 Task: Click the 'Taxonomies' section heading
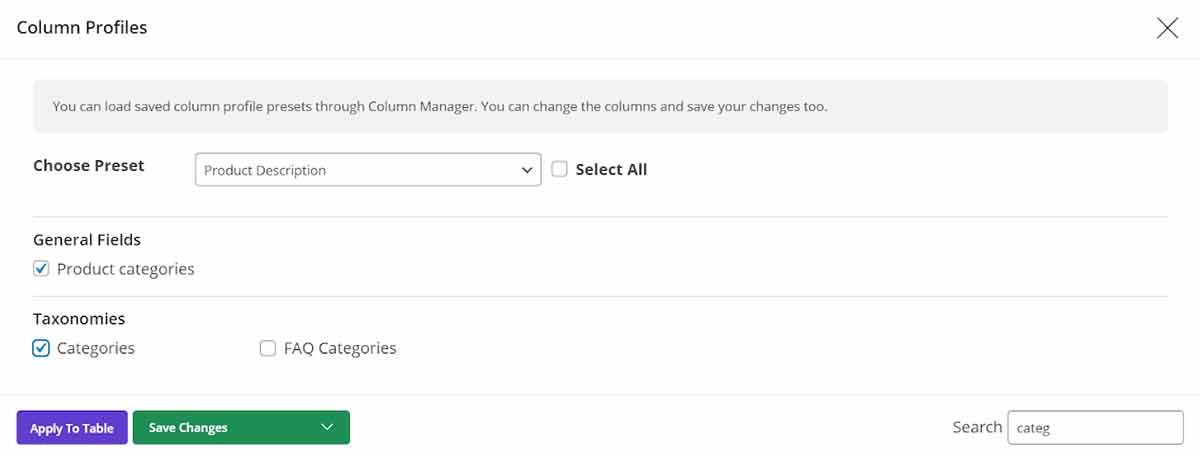tap(79, 319)
